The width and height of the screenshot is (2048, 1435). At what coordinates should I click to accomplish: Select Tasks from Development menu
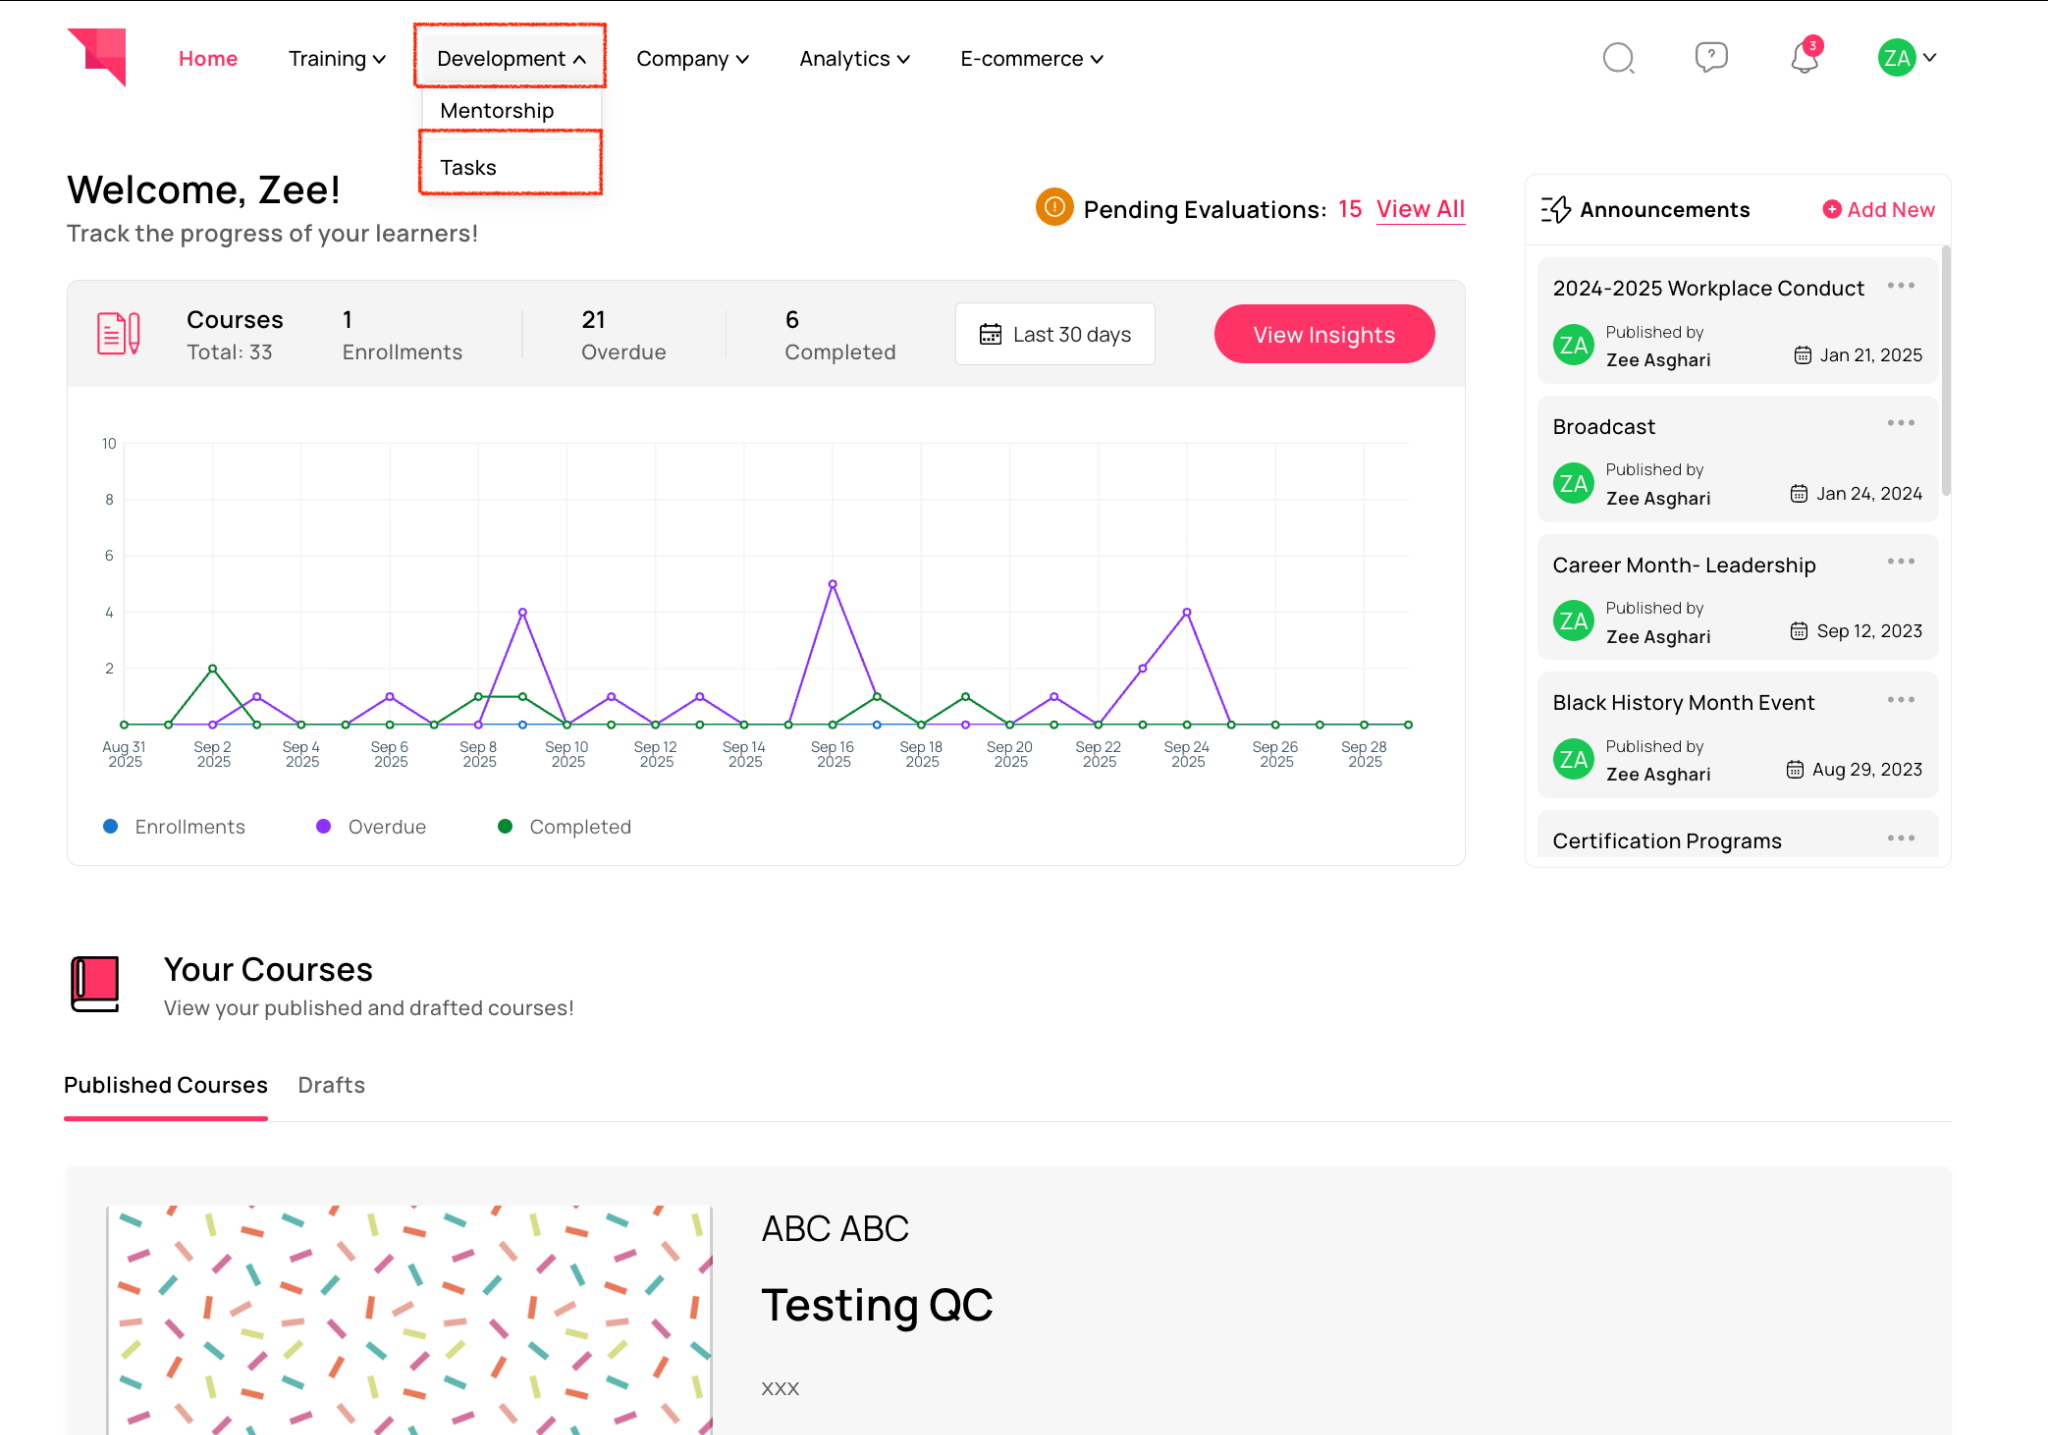point(468,167)
